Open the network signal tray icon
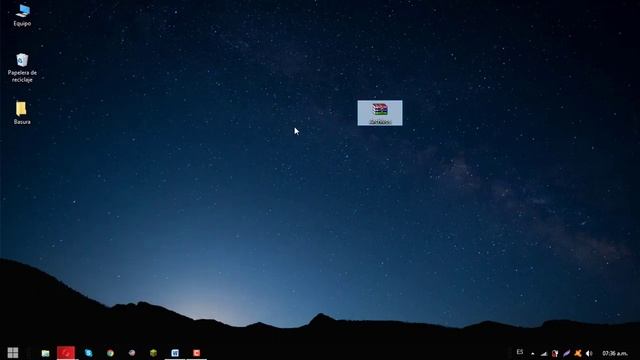Screen dimensions: 640x360 (x=544, y=353)
